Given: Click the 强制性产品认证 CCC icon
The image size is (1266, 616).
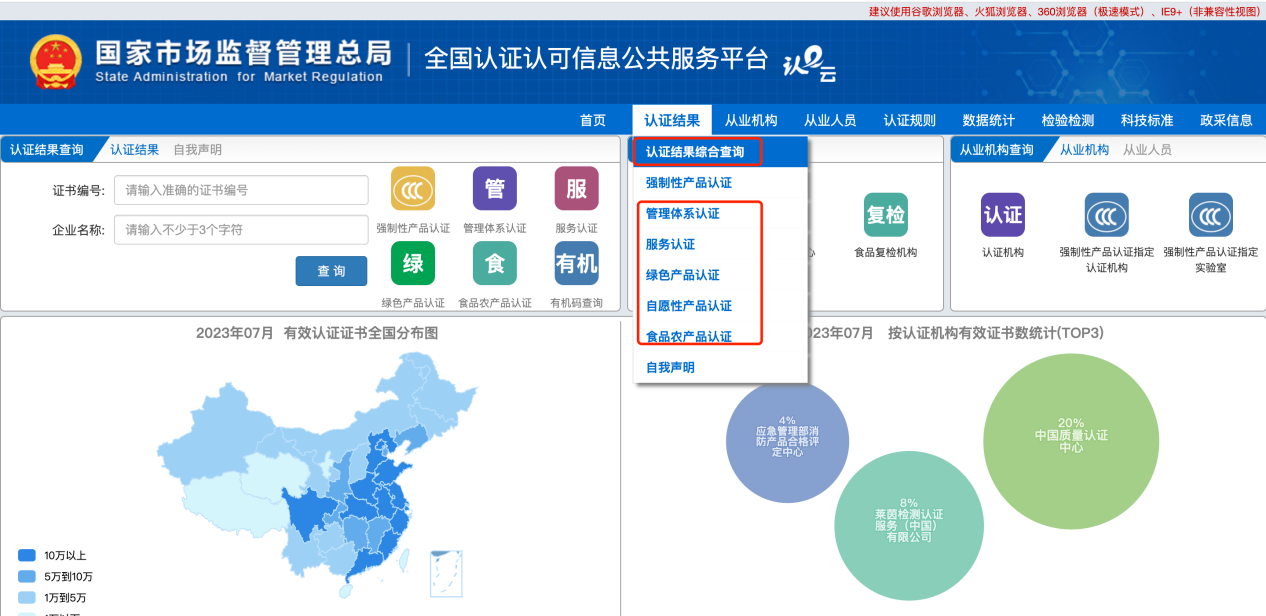Looking at the screenshot, I should click(x=412, y=189).
